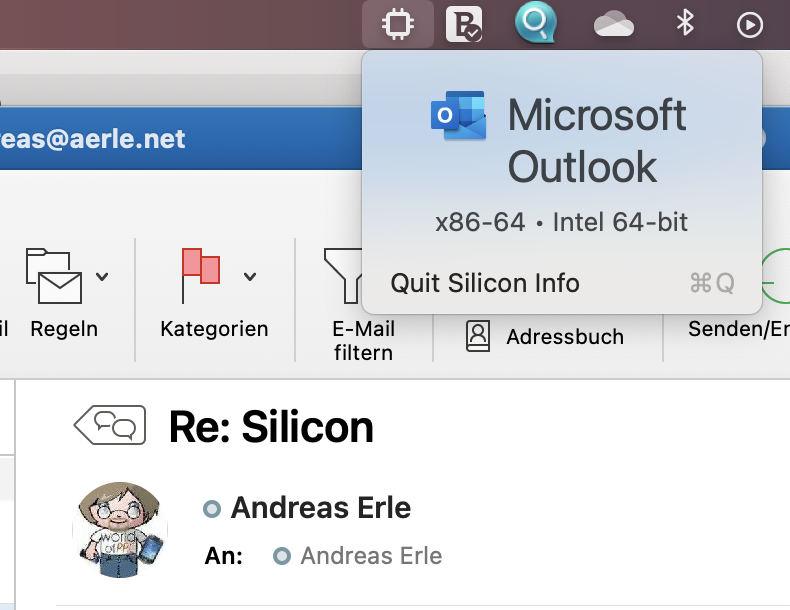The height and width of the screenshot is (610, 790).
Task: Open the B checkmark menu bar app
Action: pos(463,24)
